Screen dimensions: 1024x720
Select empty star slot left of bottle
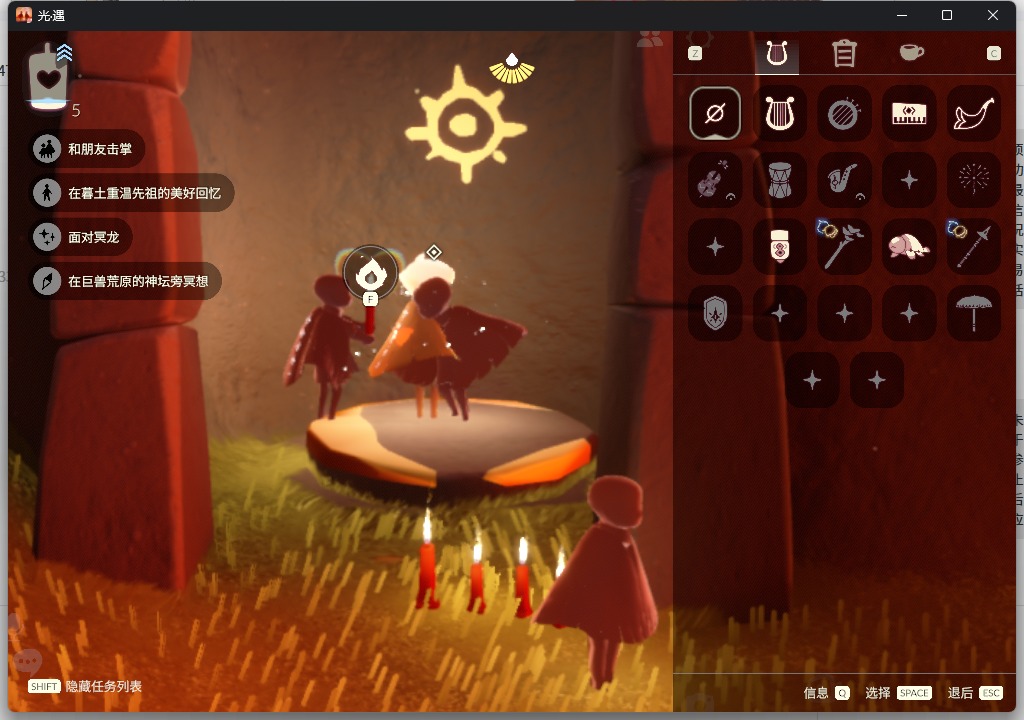click(715, 247)
